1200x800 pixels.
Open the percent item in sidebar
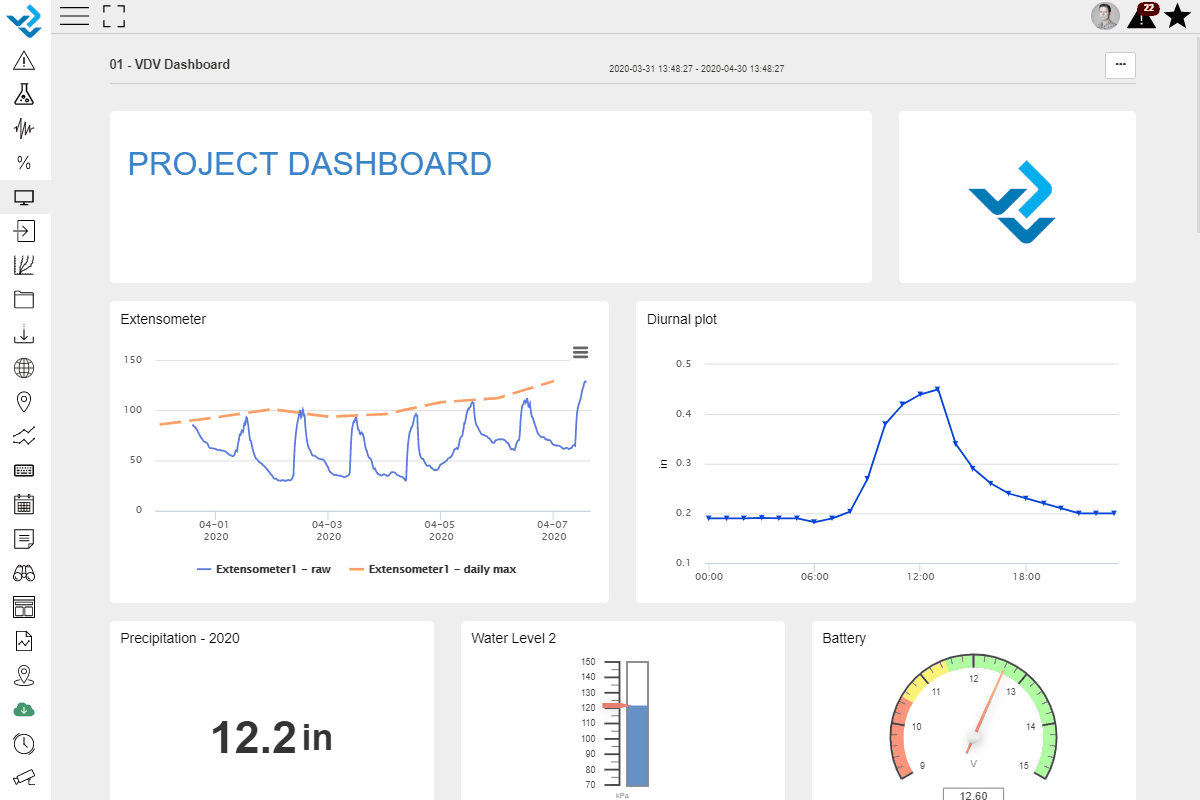pyautogui.click(x=24, y=163)
